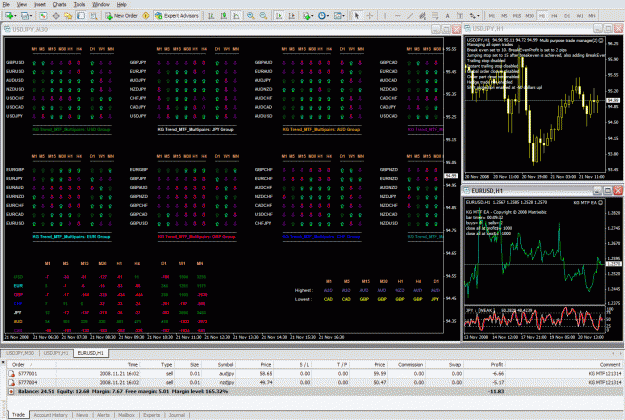Switch to candlestick chart mode
This screenshot has height=420, width=625.
click(224, 16)
